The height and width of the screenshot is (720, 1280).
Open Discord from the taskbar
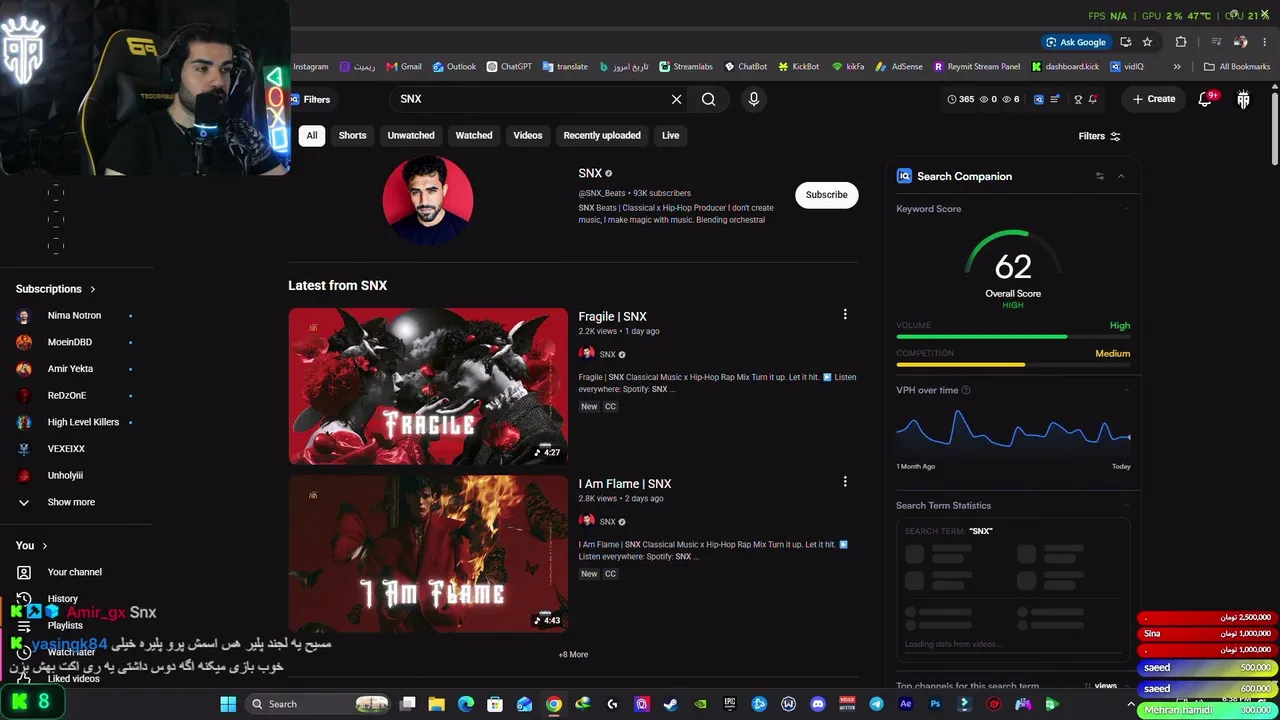point(818,704)
